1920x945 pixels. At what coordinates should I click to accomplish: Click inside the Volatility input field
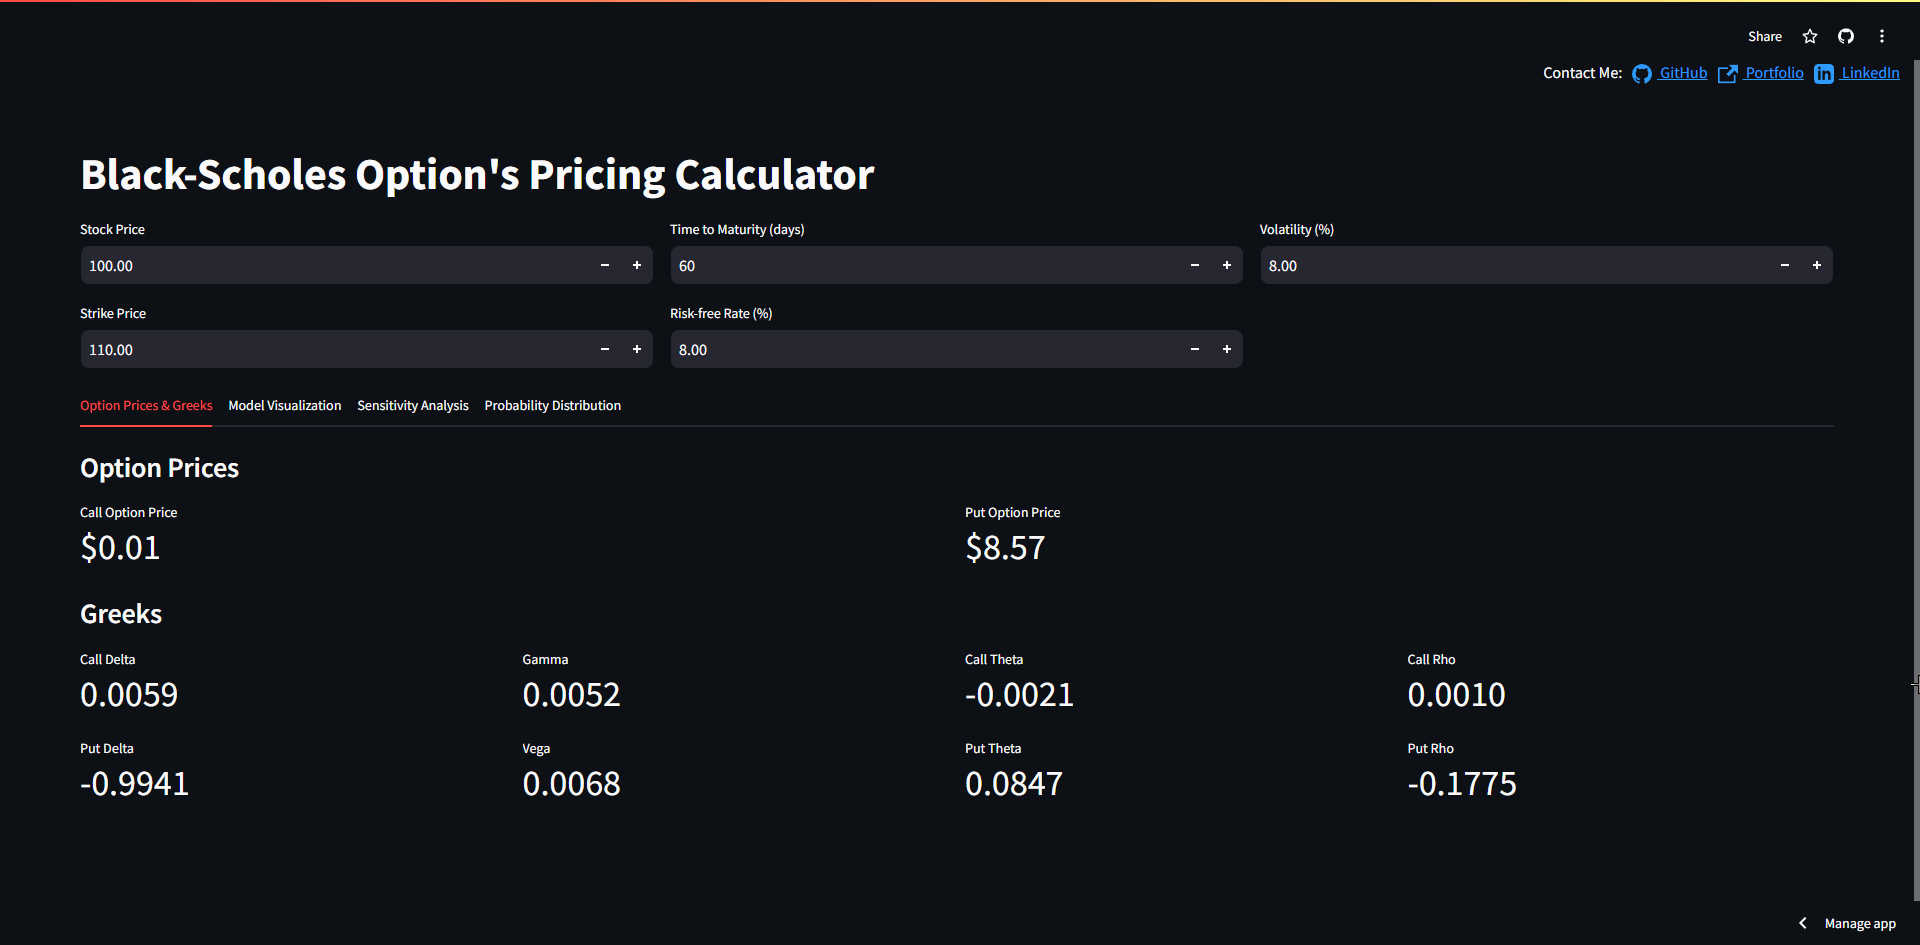coord(1450,265)
